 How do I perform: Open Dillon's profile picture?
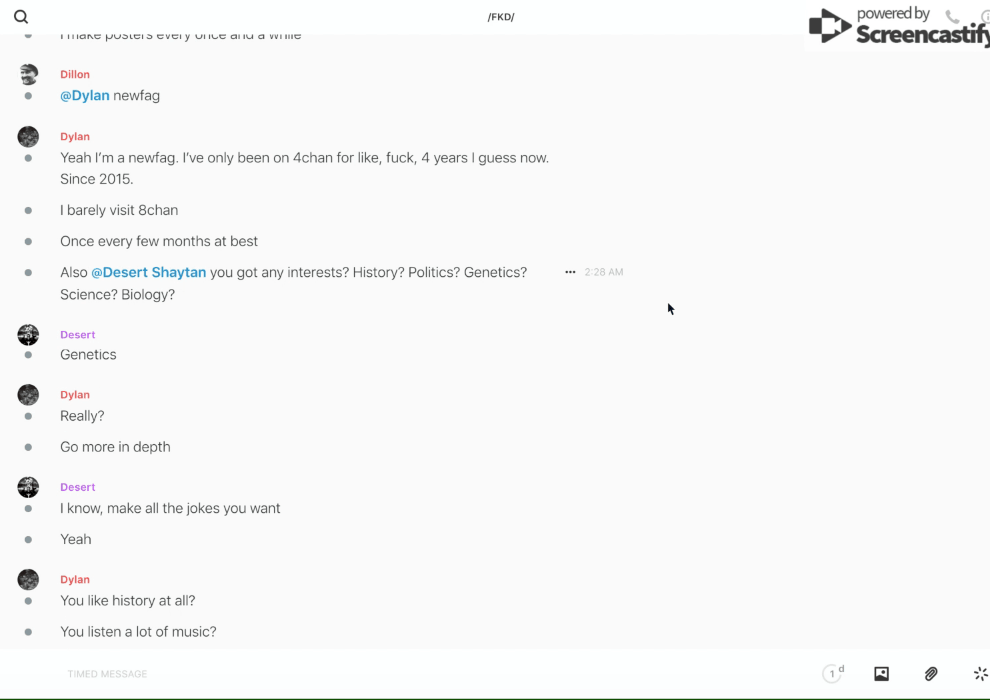[28, 74]
